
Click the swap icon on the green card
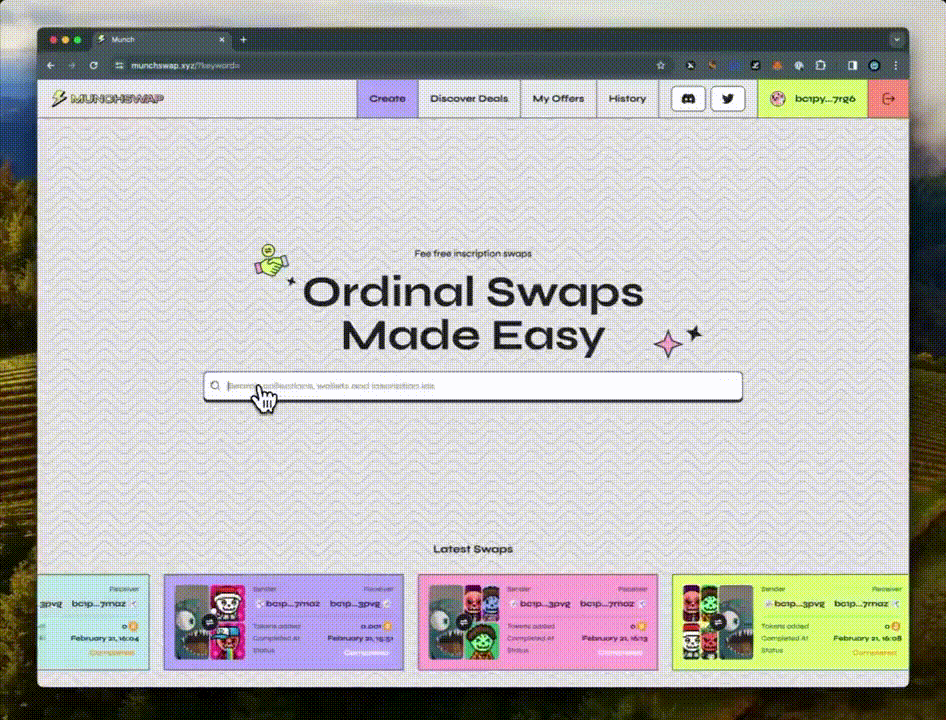pos(717,622)
